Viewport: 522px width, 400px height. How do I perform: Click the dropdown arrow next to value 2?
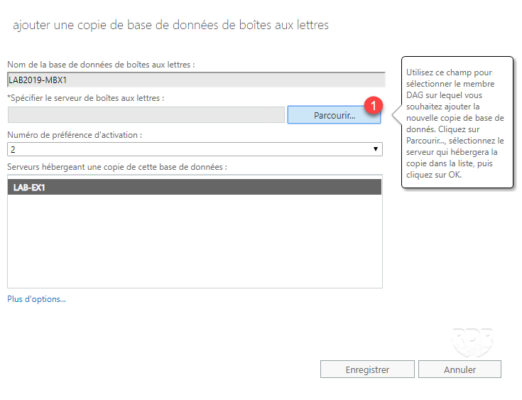(x=375, y=149)
